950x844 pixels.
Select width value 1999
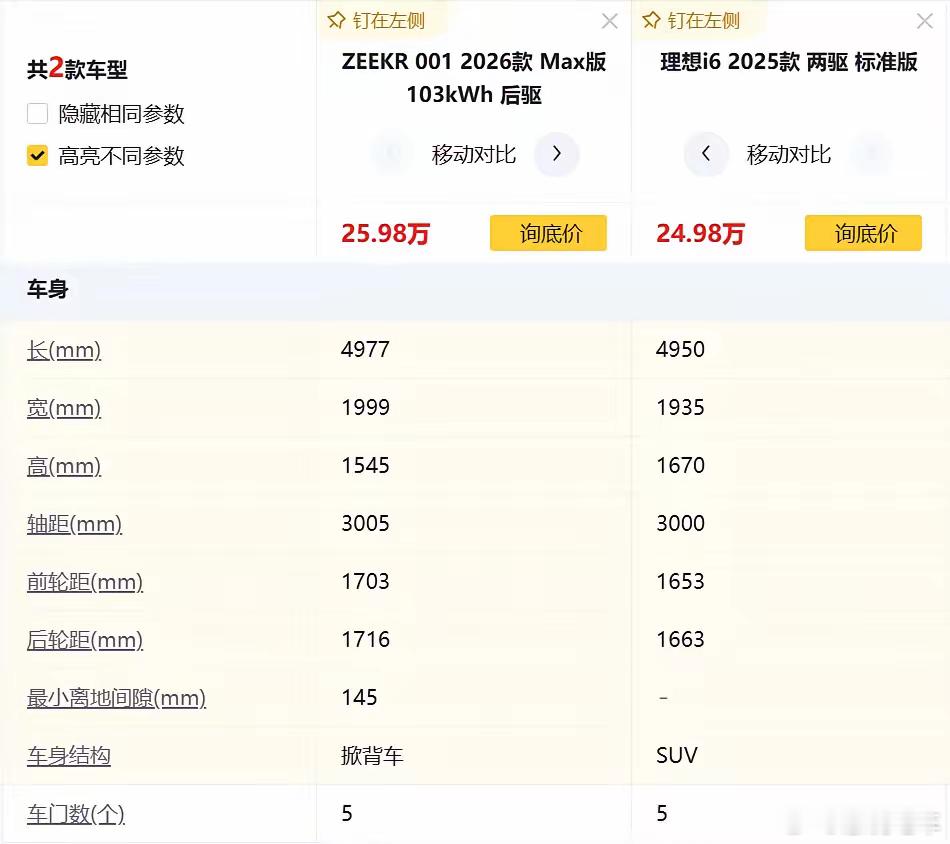pyautogui.click(x=365, y=408)
